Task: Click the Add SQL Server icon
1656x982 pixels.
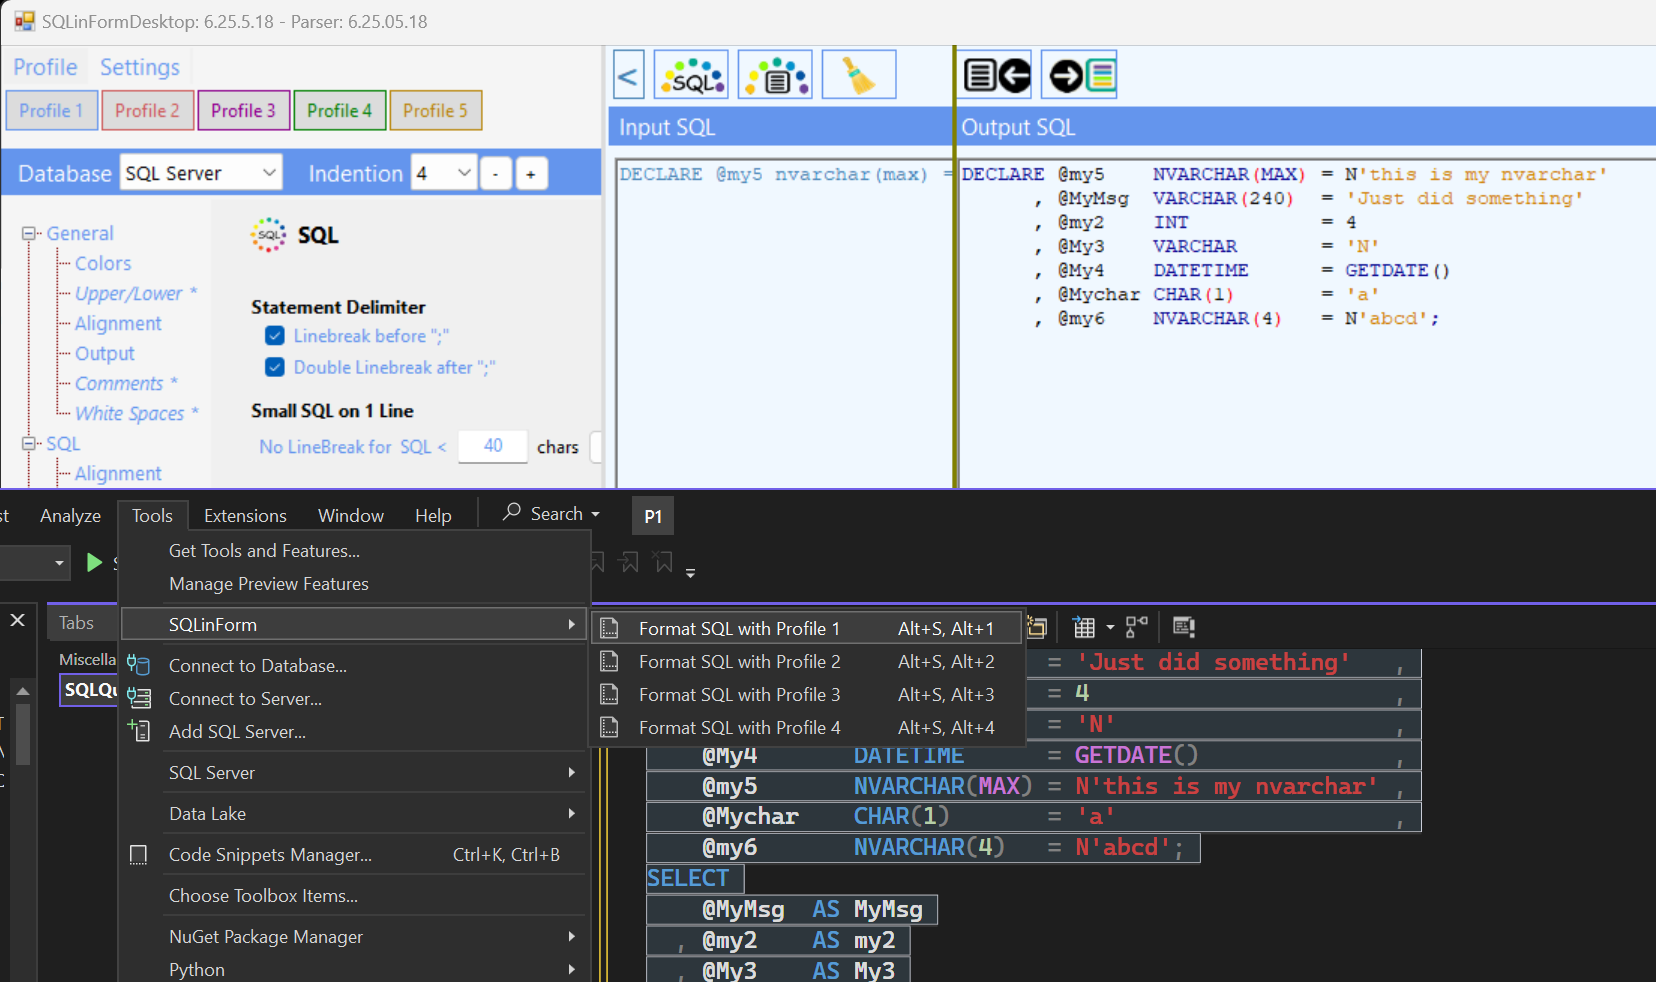Action: 138,731
